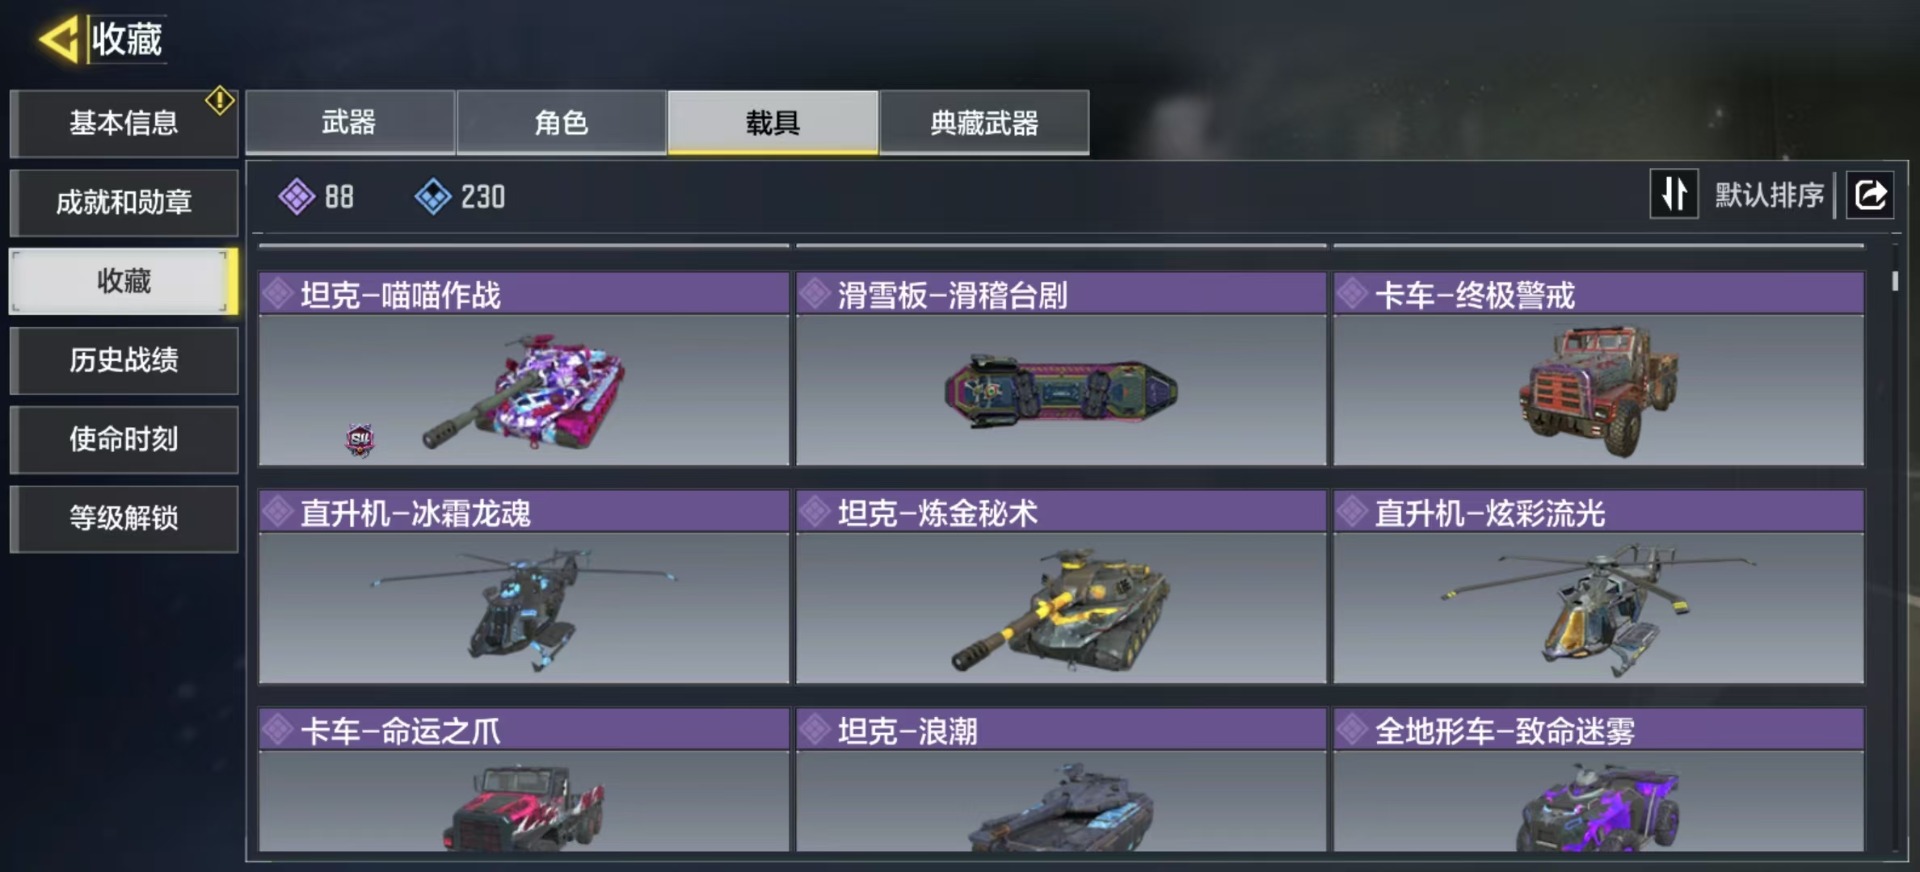Open the 默认排序 sort dropdown
This screenshot has width=1920, height=872.
click(1769, 194)
